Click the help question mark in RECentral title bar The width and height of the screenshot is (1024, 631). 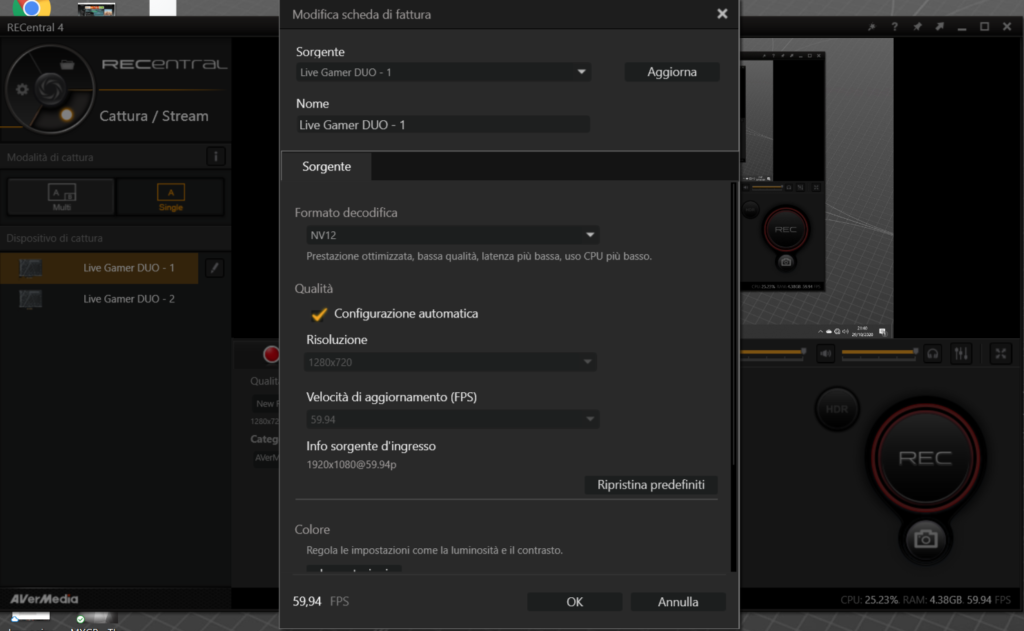895,27
